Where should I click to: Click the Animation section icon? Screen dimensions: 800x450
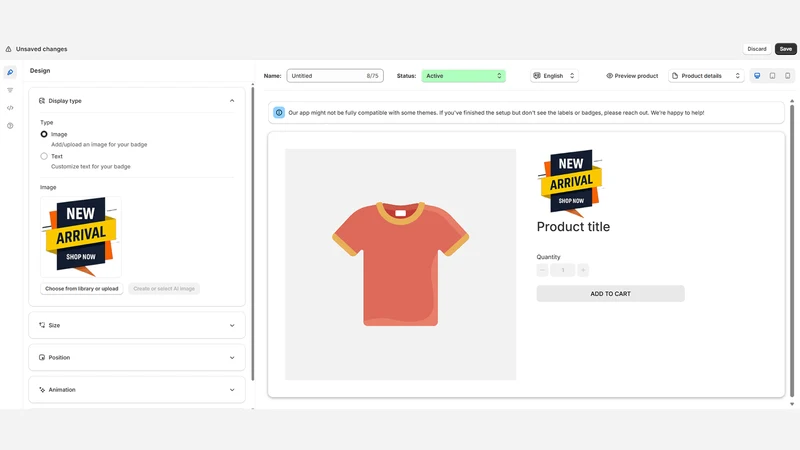[x=42, y=389]
